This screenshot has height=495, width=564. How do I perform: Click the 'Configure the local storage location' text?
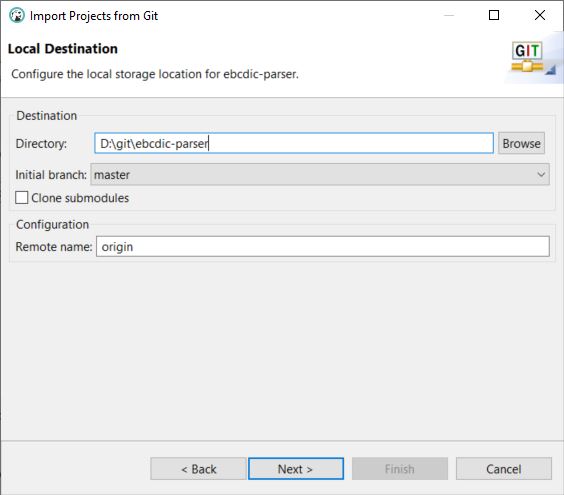(155, 74)
